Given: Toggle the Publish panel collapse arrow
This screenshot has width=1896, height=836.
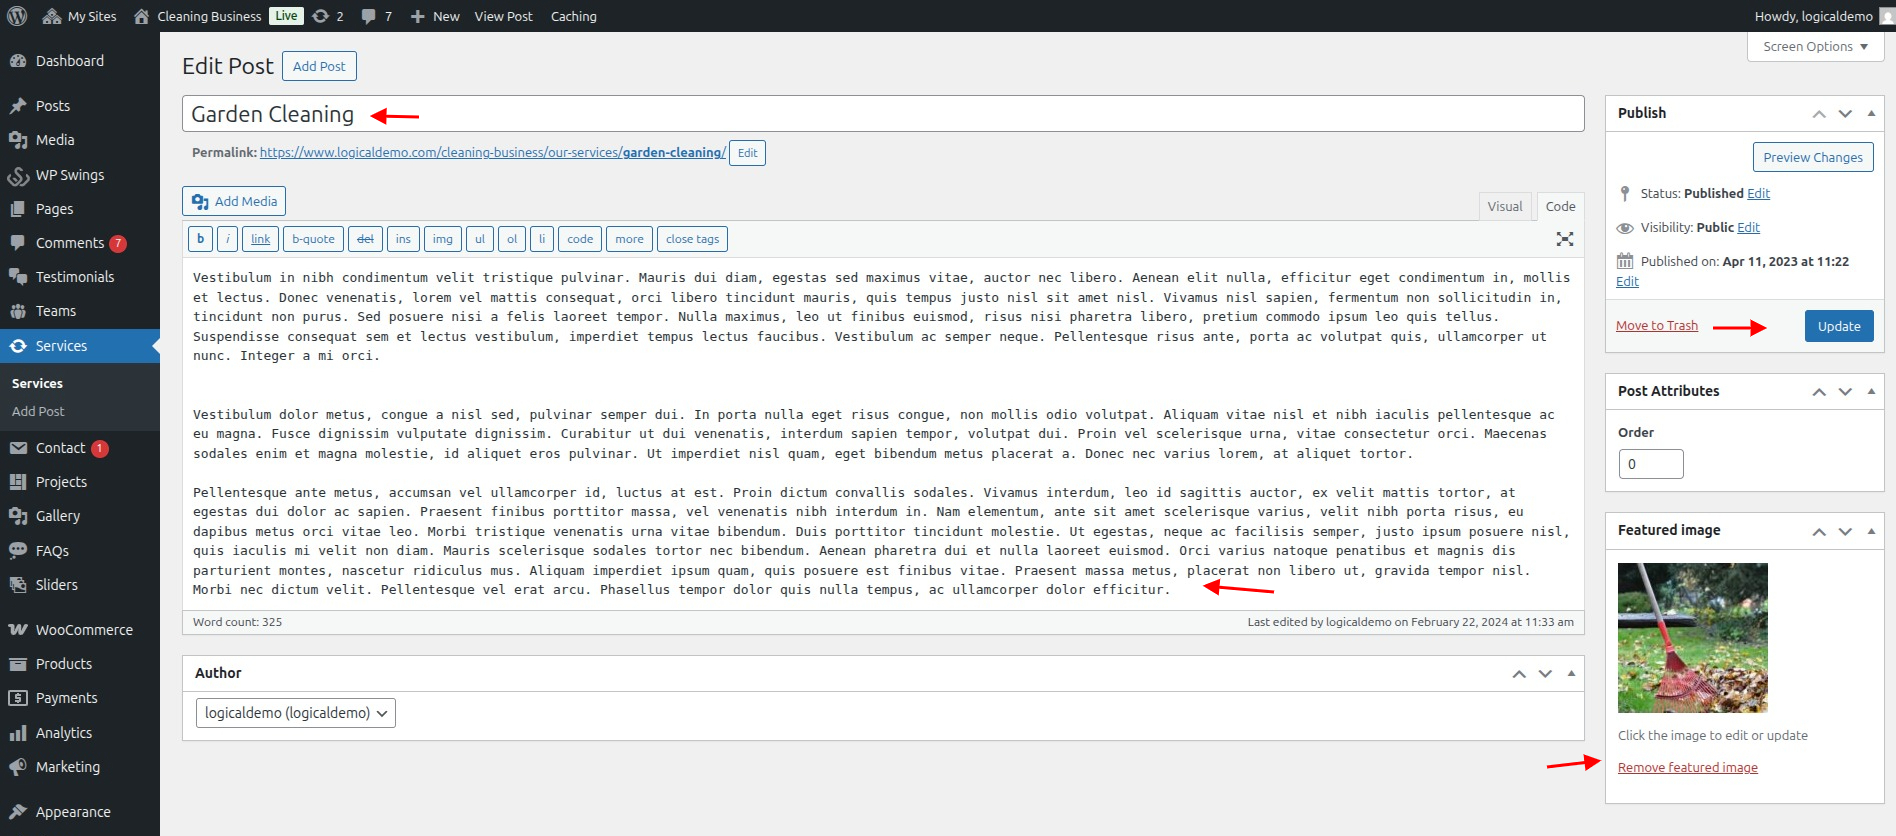Looking at the screenshot, I should point(1871,113).
